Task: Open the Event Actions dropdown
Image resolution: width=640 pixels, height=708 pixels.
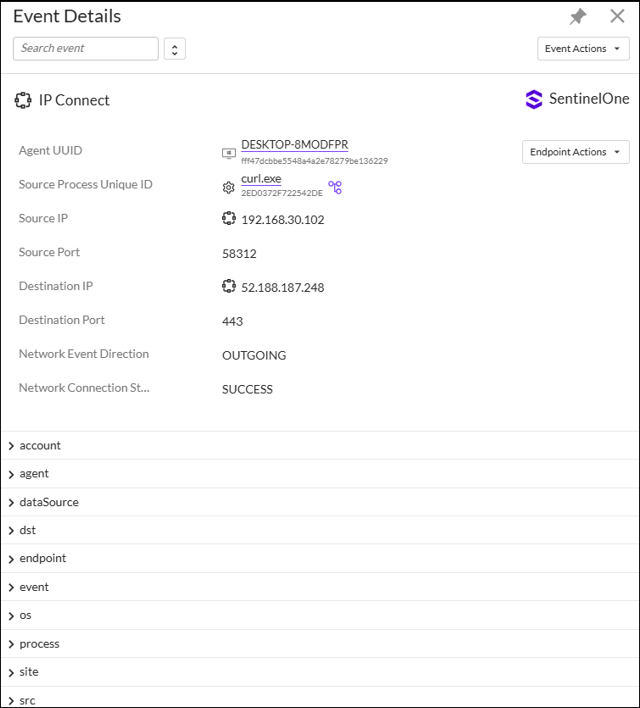Action: tap(583, 49)
